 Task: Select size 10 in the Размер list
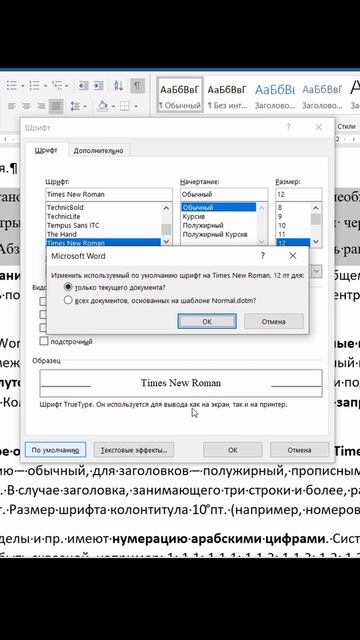pyautogui.click(x=293, y=225)
